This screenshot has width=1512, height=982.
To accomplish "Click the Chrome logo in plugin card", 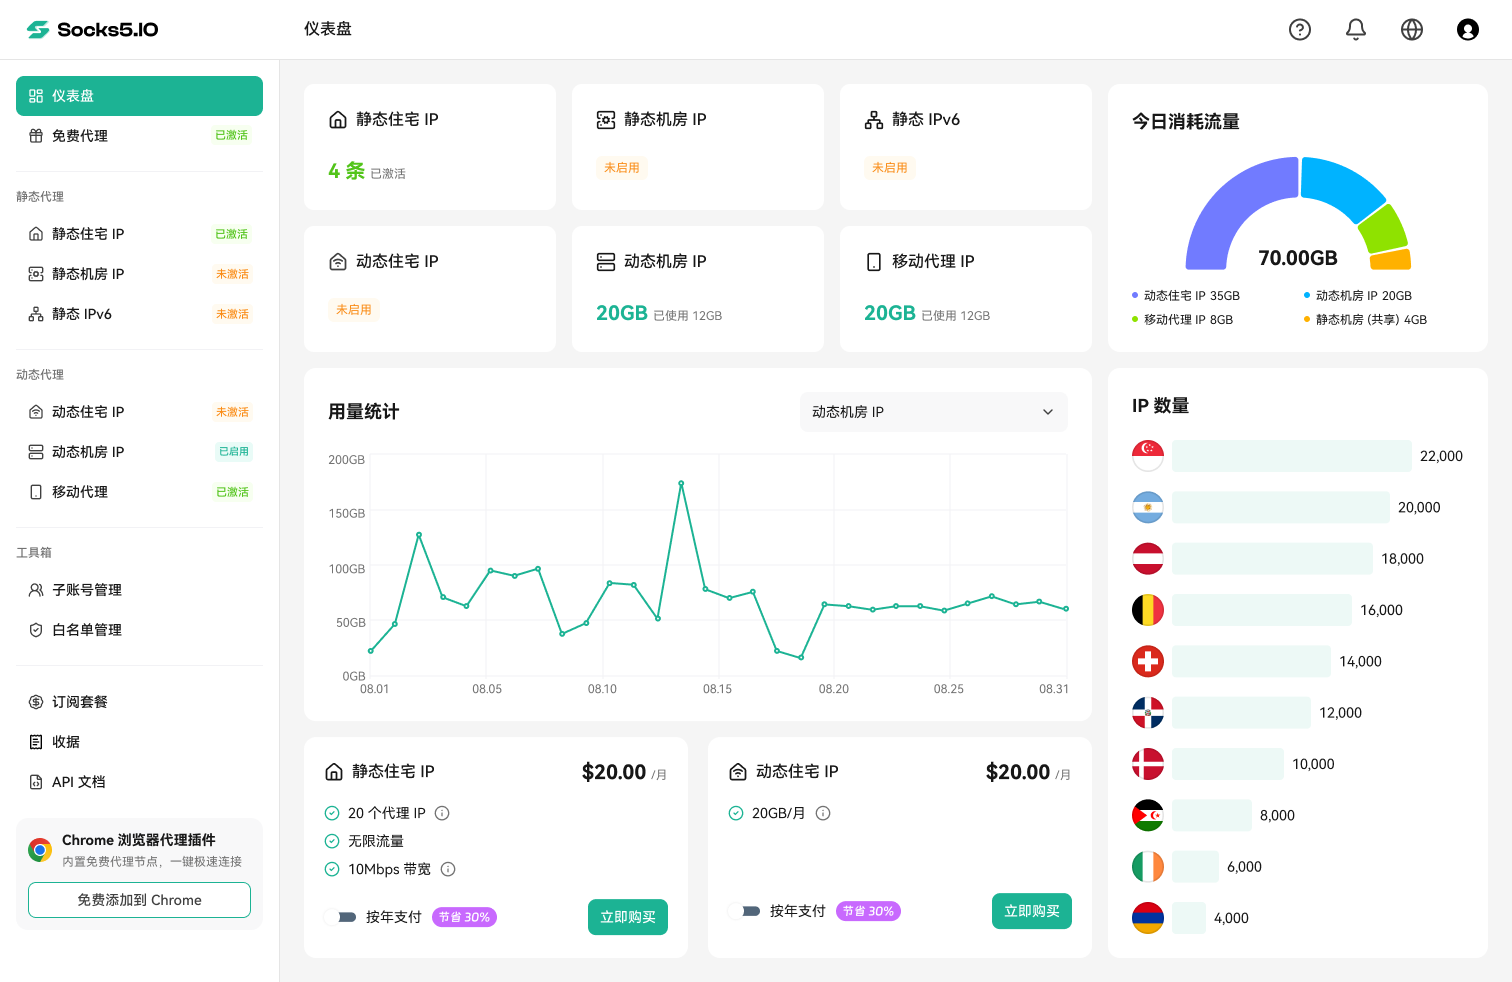I will 40,850.
